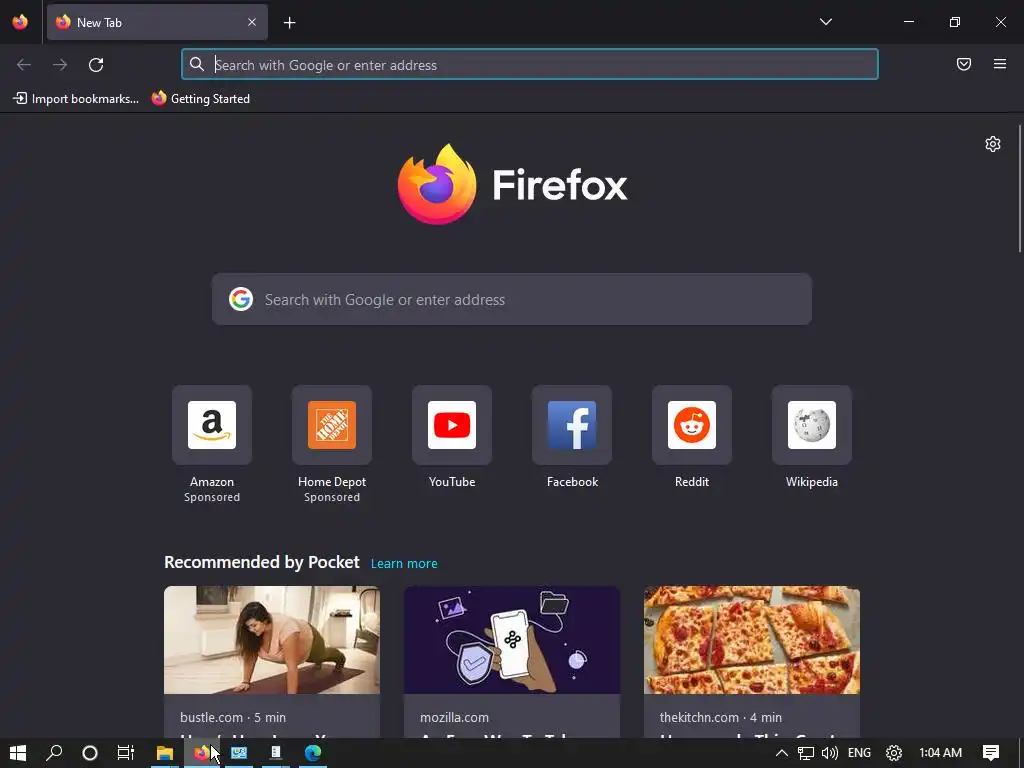Open Windows taskbar search
Screen dimensions: 1024x768
coord(54,753)
